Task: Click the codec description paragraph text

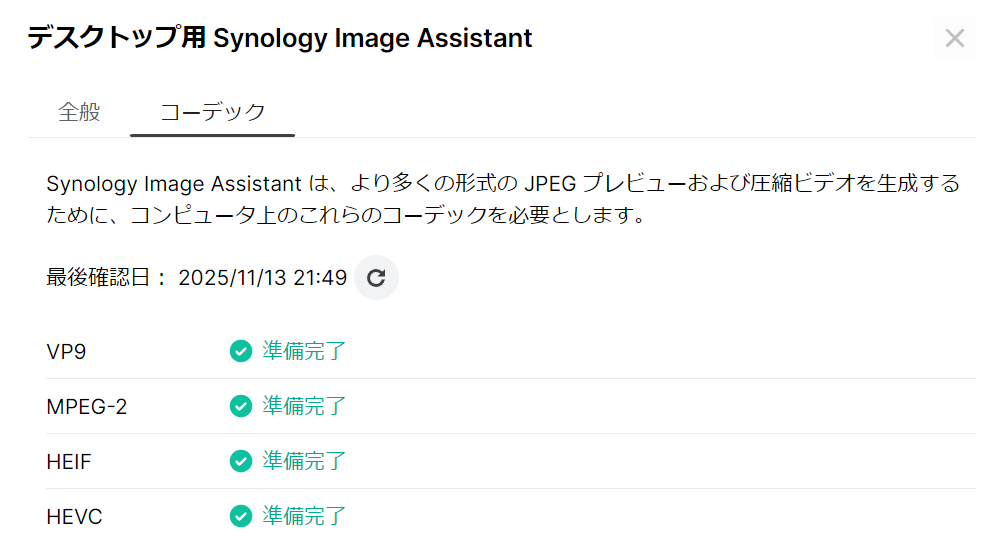Action: 502,199
